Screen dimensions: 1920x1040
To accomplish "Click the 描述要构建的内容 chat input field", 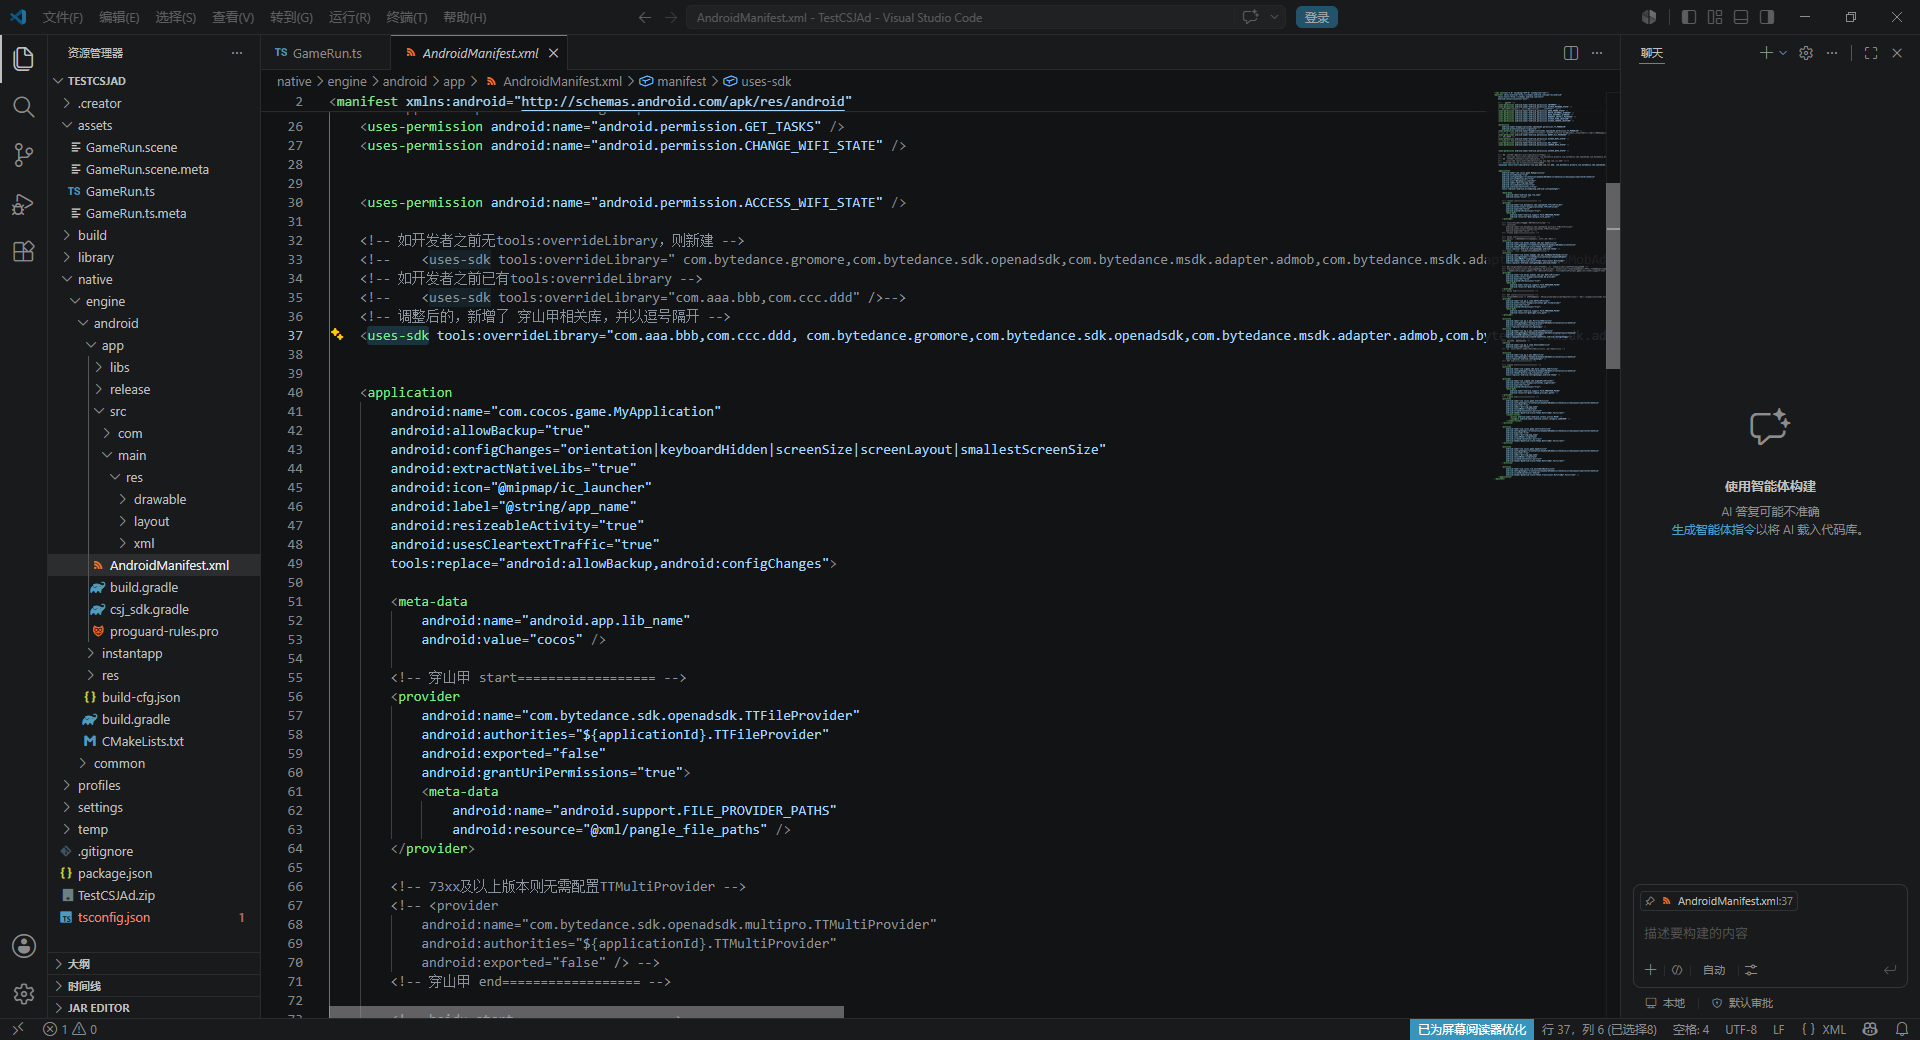I will 1770,933.
